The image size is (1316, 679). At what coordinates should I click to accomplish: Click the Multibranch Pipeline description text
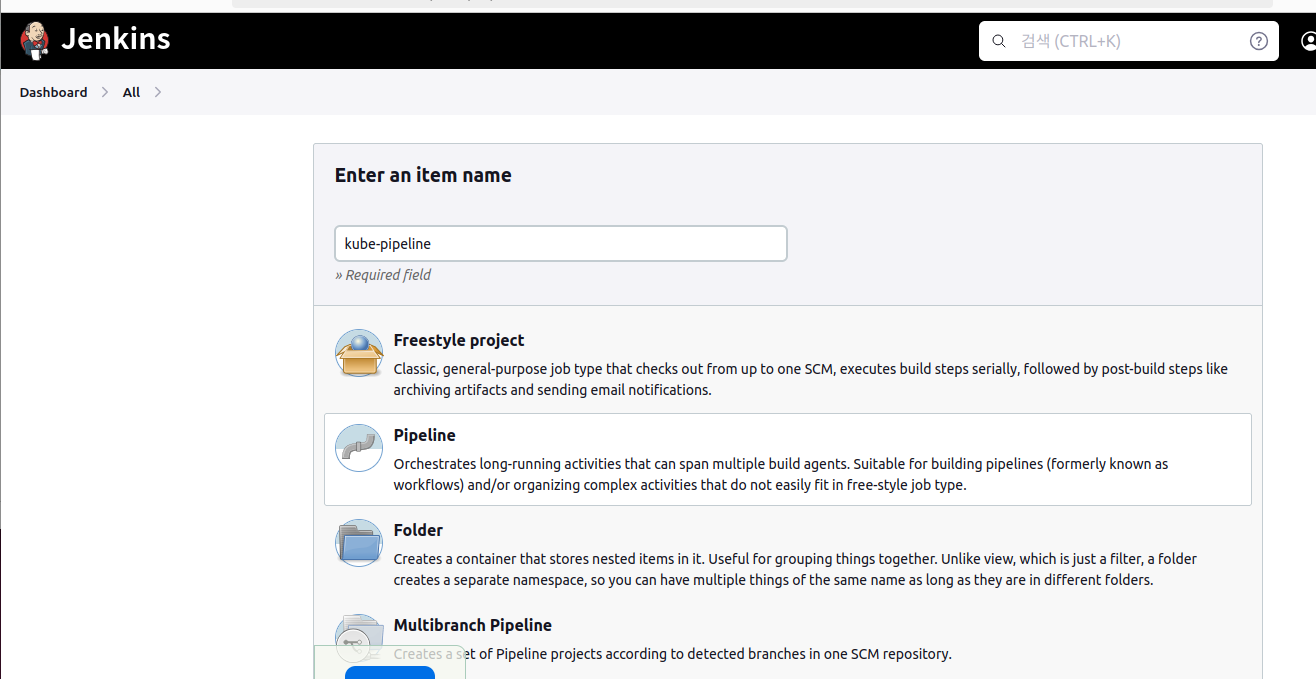[x=672, y=654]
